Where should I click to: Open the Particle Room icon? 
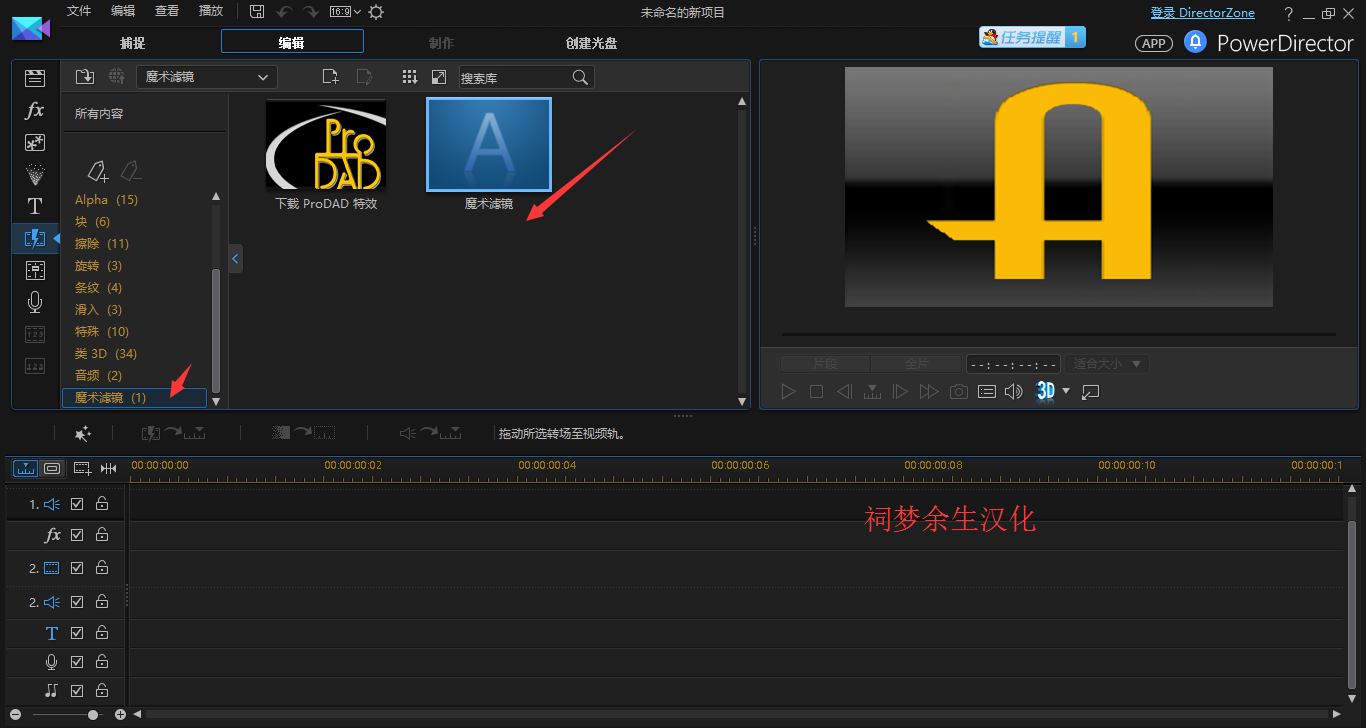[35, 174]
